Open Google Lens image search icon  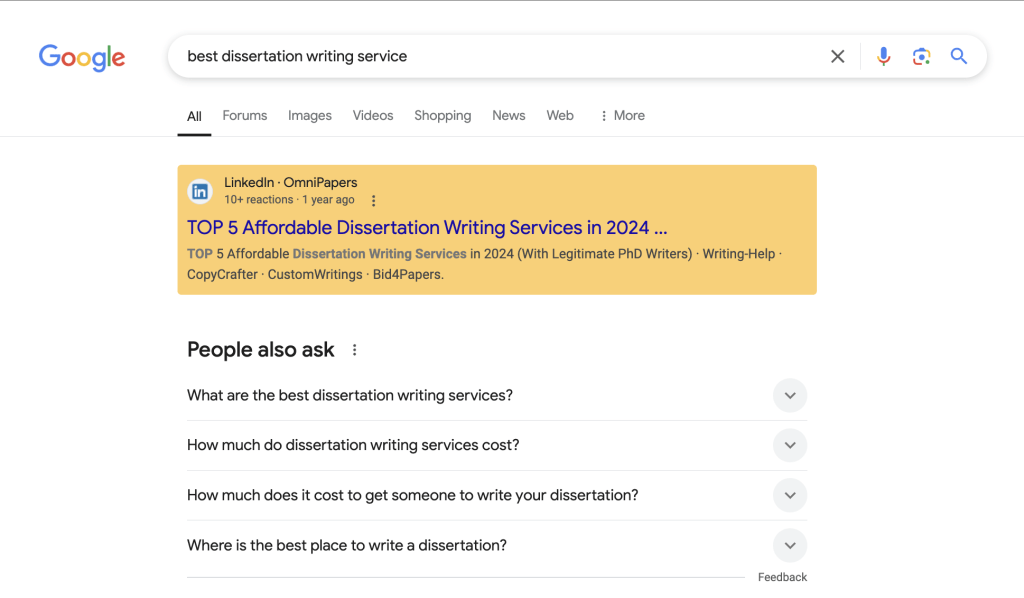[921, 56]
